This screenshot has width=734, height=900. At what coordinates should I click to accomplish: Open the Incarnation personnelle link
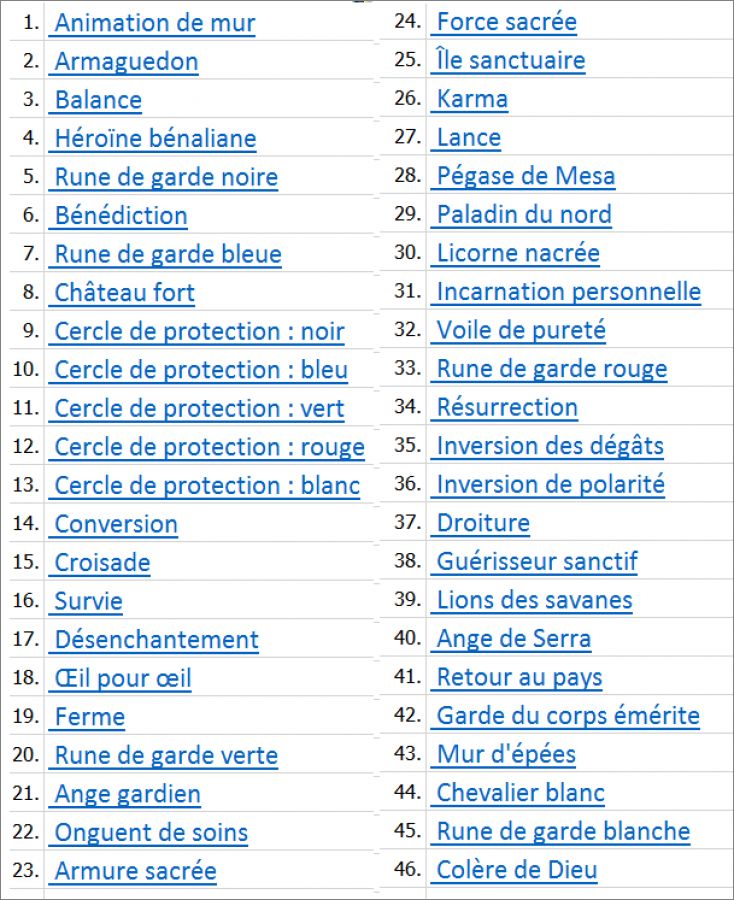click(x=568, y=293)
